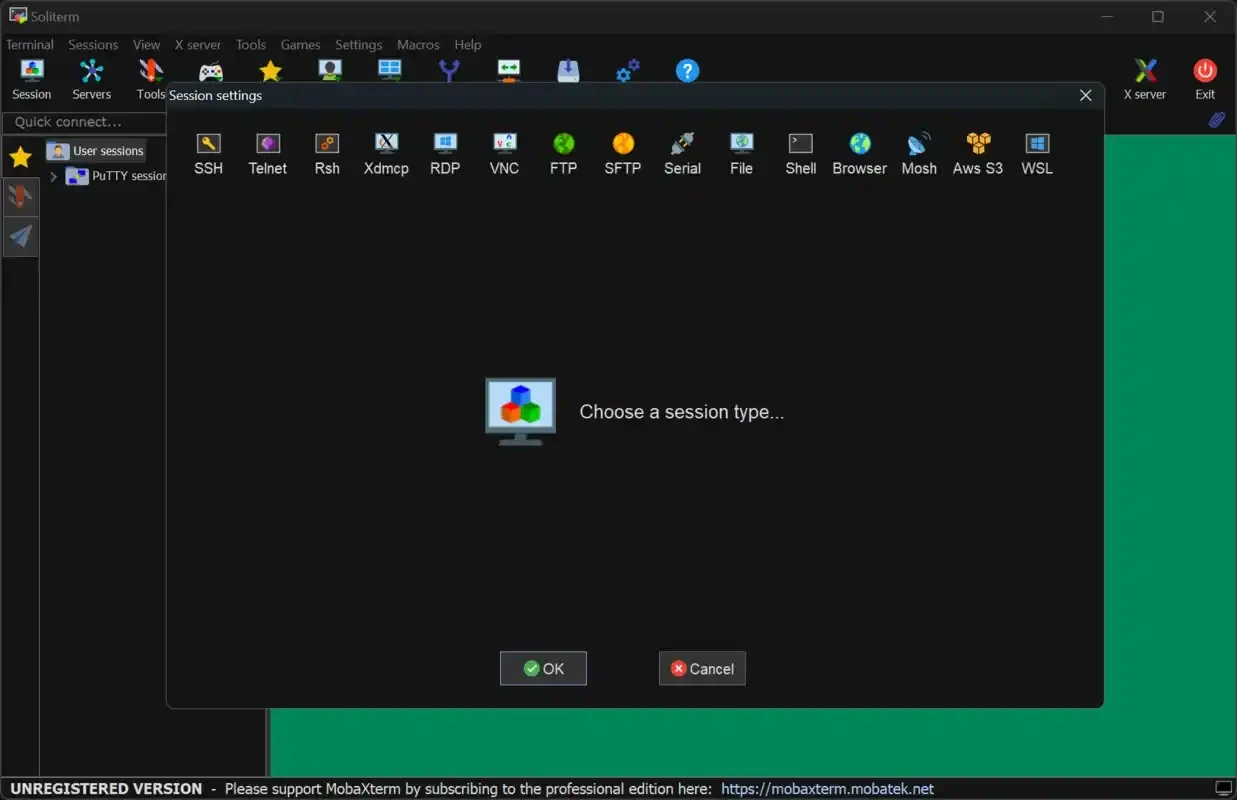
Task: Choose the RDP session type
Action: click(x=445, y=155)
